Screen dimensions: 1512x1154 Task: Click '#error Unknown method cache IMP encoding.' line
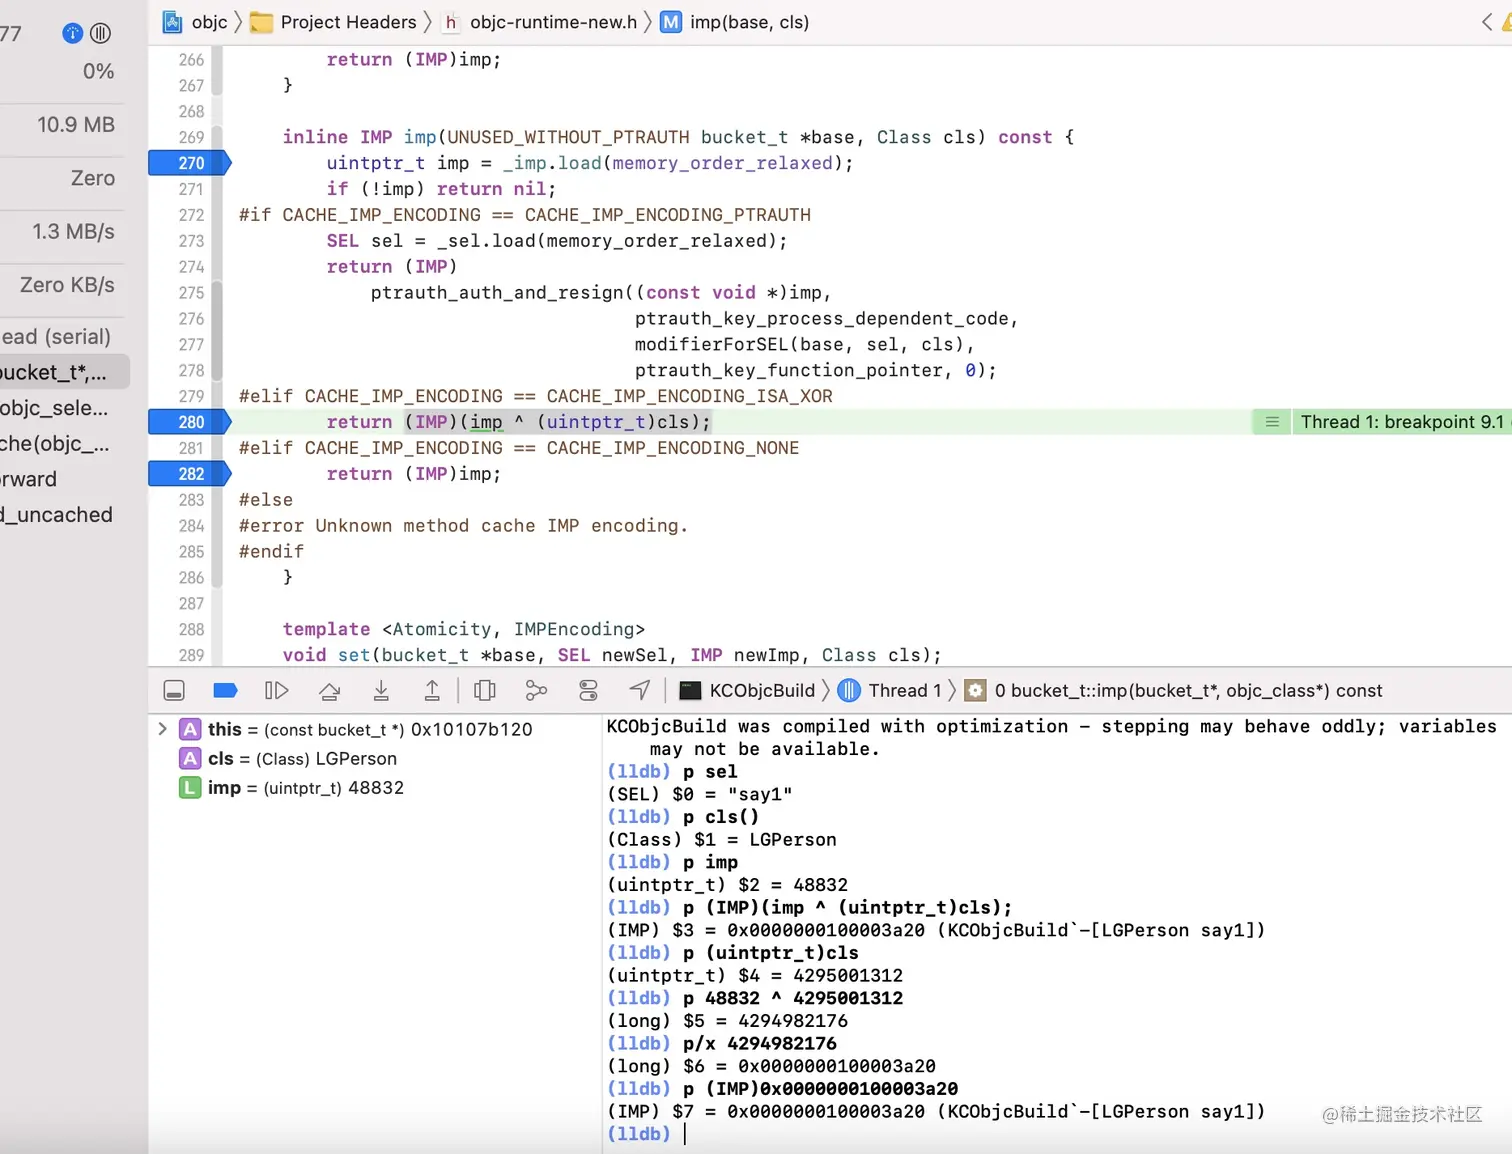click(463, 526)
